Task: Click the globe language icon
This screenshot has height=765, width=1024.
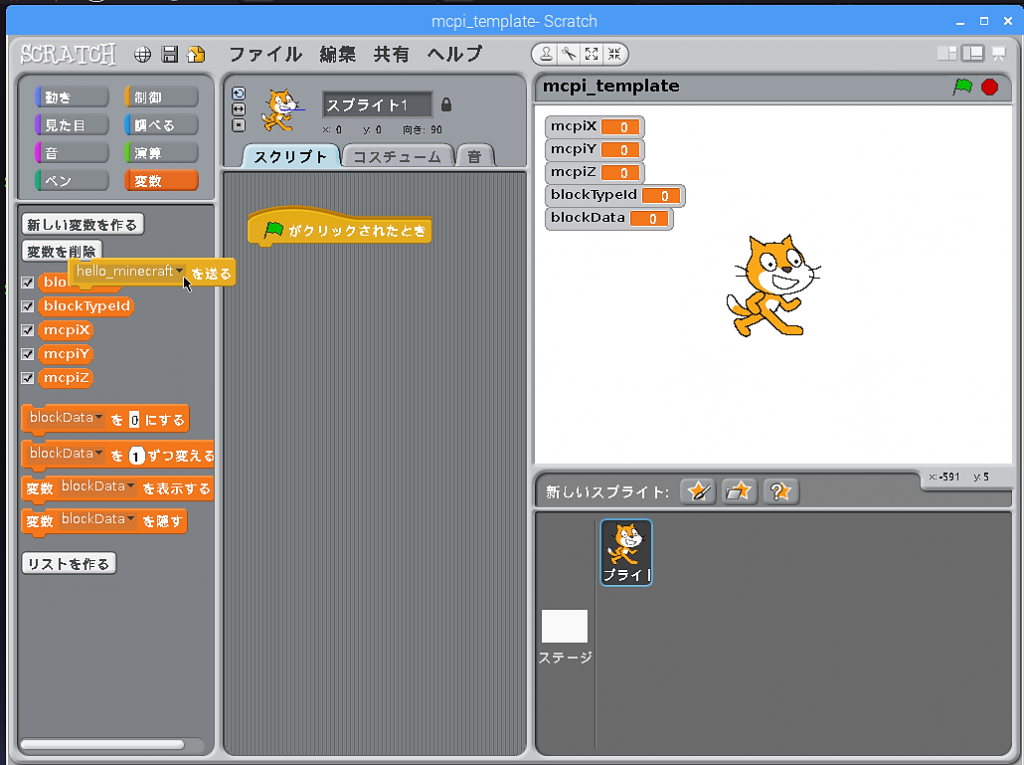Action: click(x=143, y=54)
